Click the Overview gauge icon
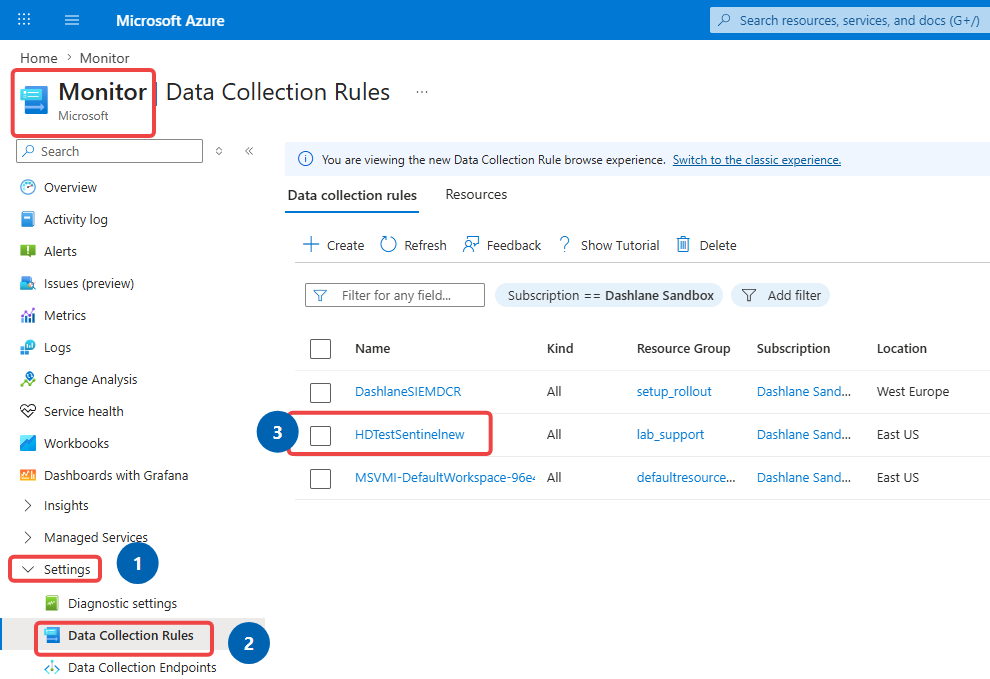990x679 pixels. pos(28,187)
